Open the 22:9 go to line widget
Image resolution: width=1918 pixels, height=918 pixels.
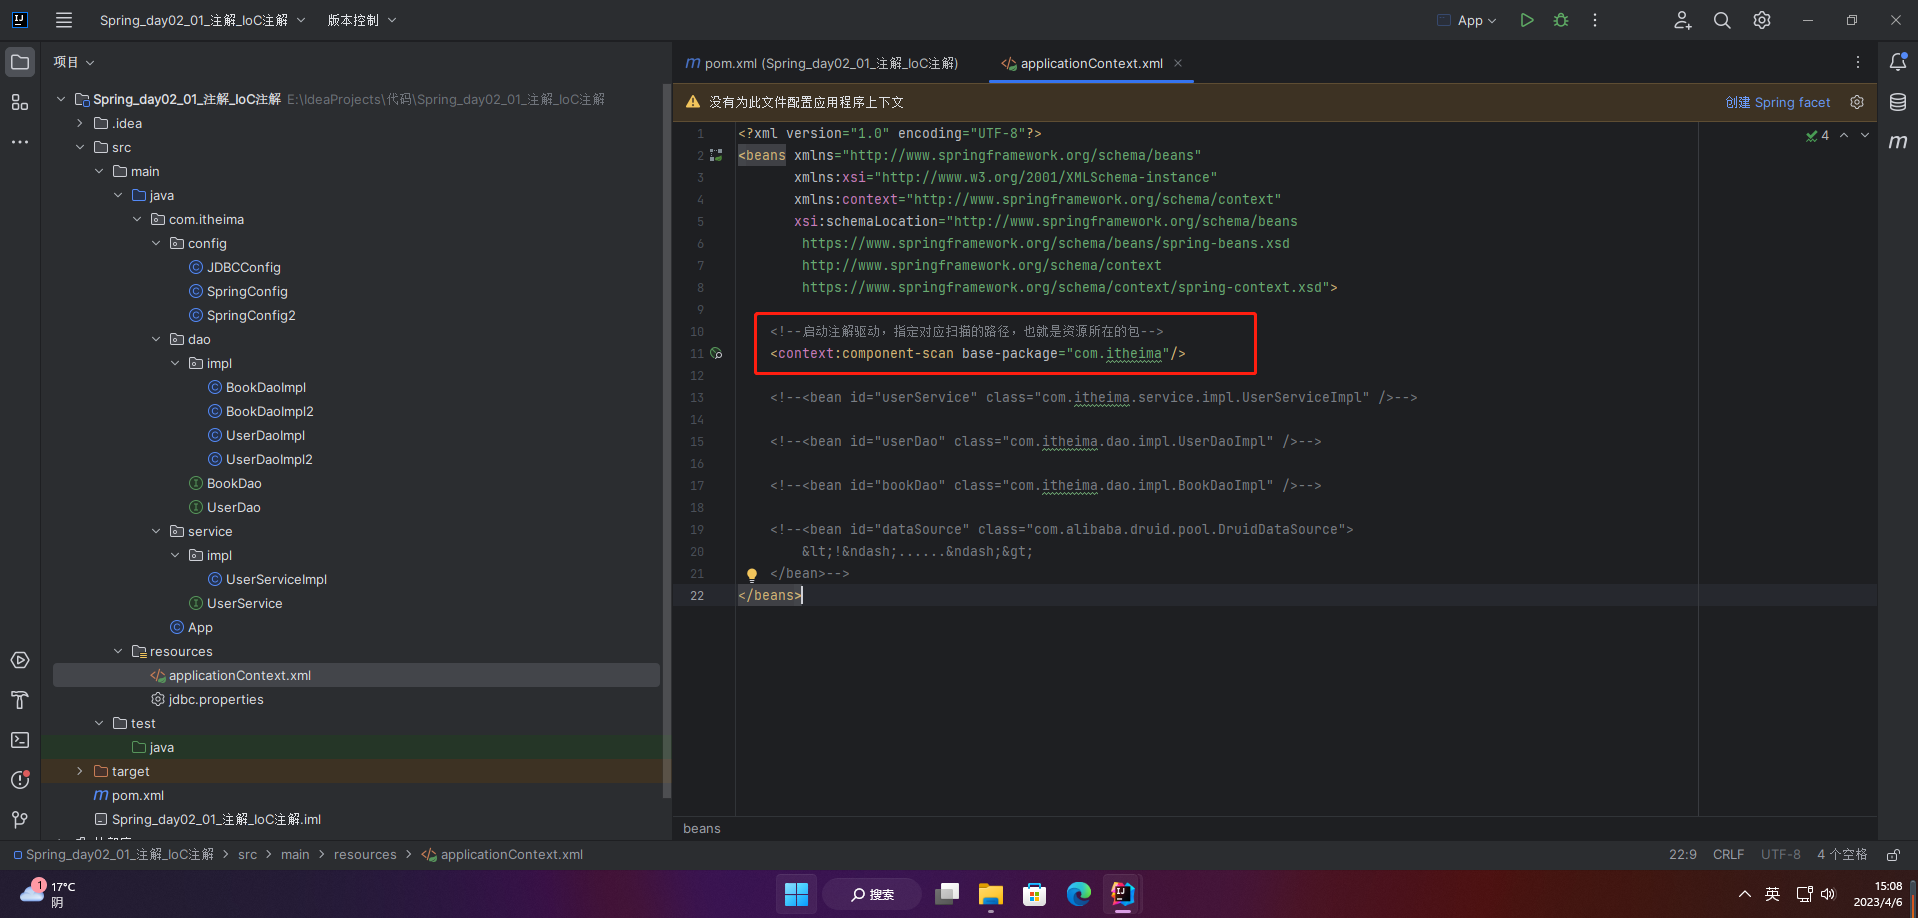point(1683,855)
